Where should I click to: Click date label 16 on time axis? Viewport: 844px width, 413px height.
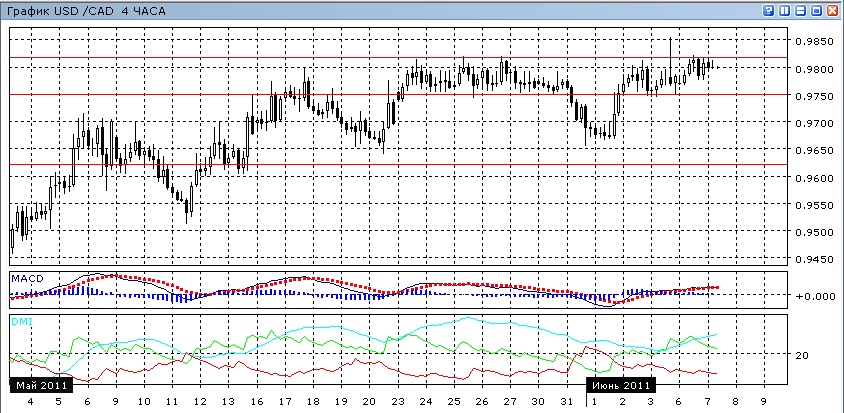256,402
